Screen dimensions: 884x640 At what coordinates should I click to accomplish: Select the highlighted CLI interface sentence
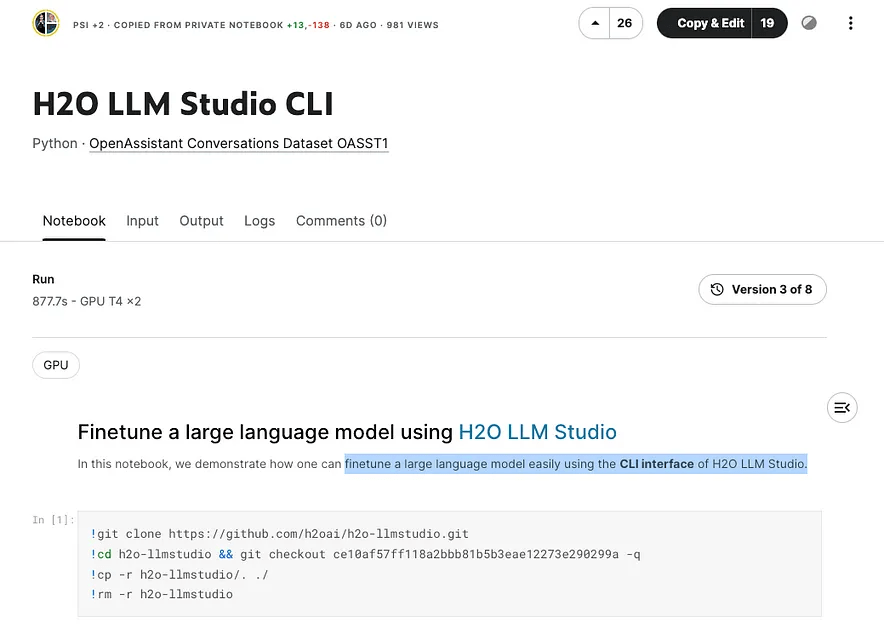click(x=575, y=464)
